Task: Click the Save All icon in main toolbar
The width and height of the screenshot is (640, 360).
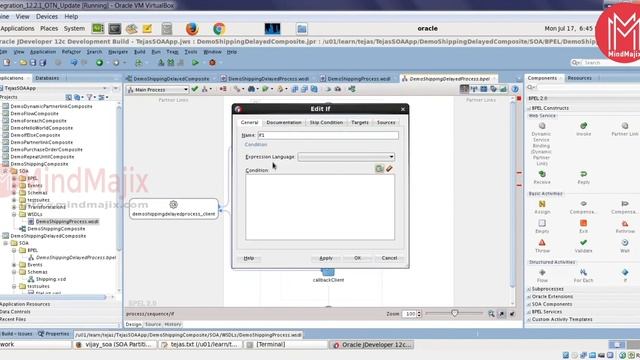Action: (42, 62)
